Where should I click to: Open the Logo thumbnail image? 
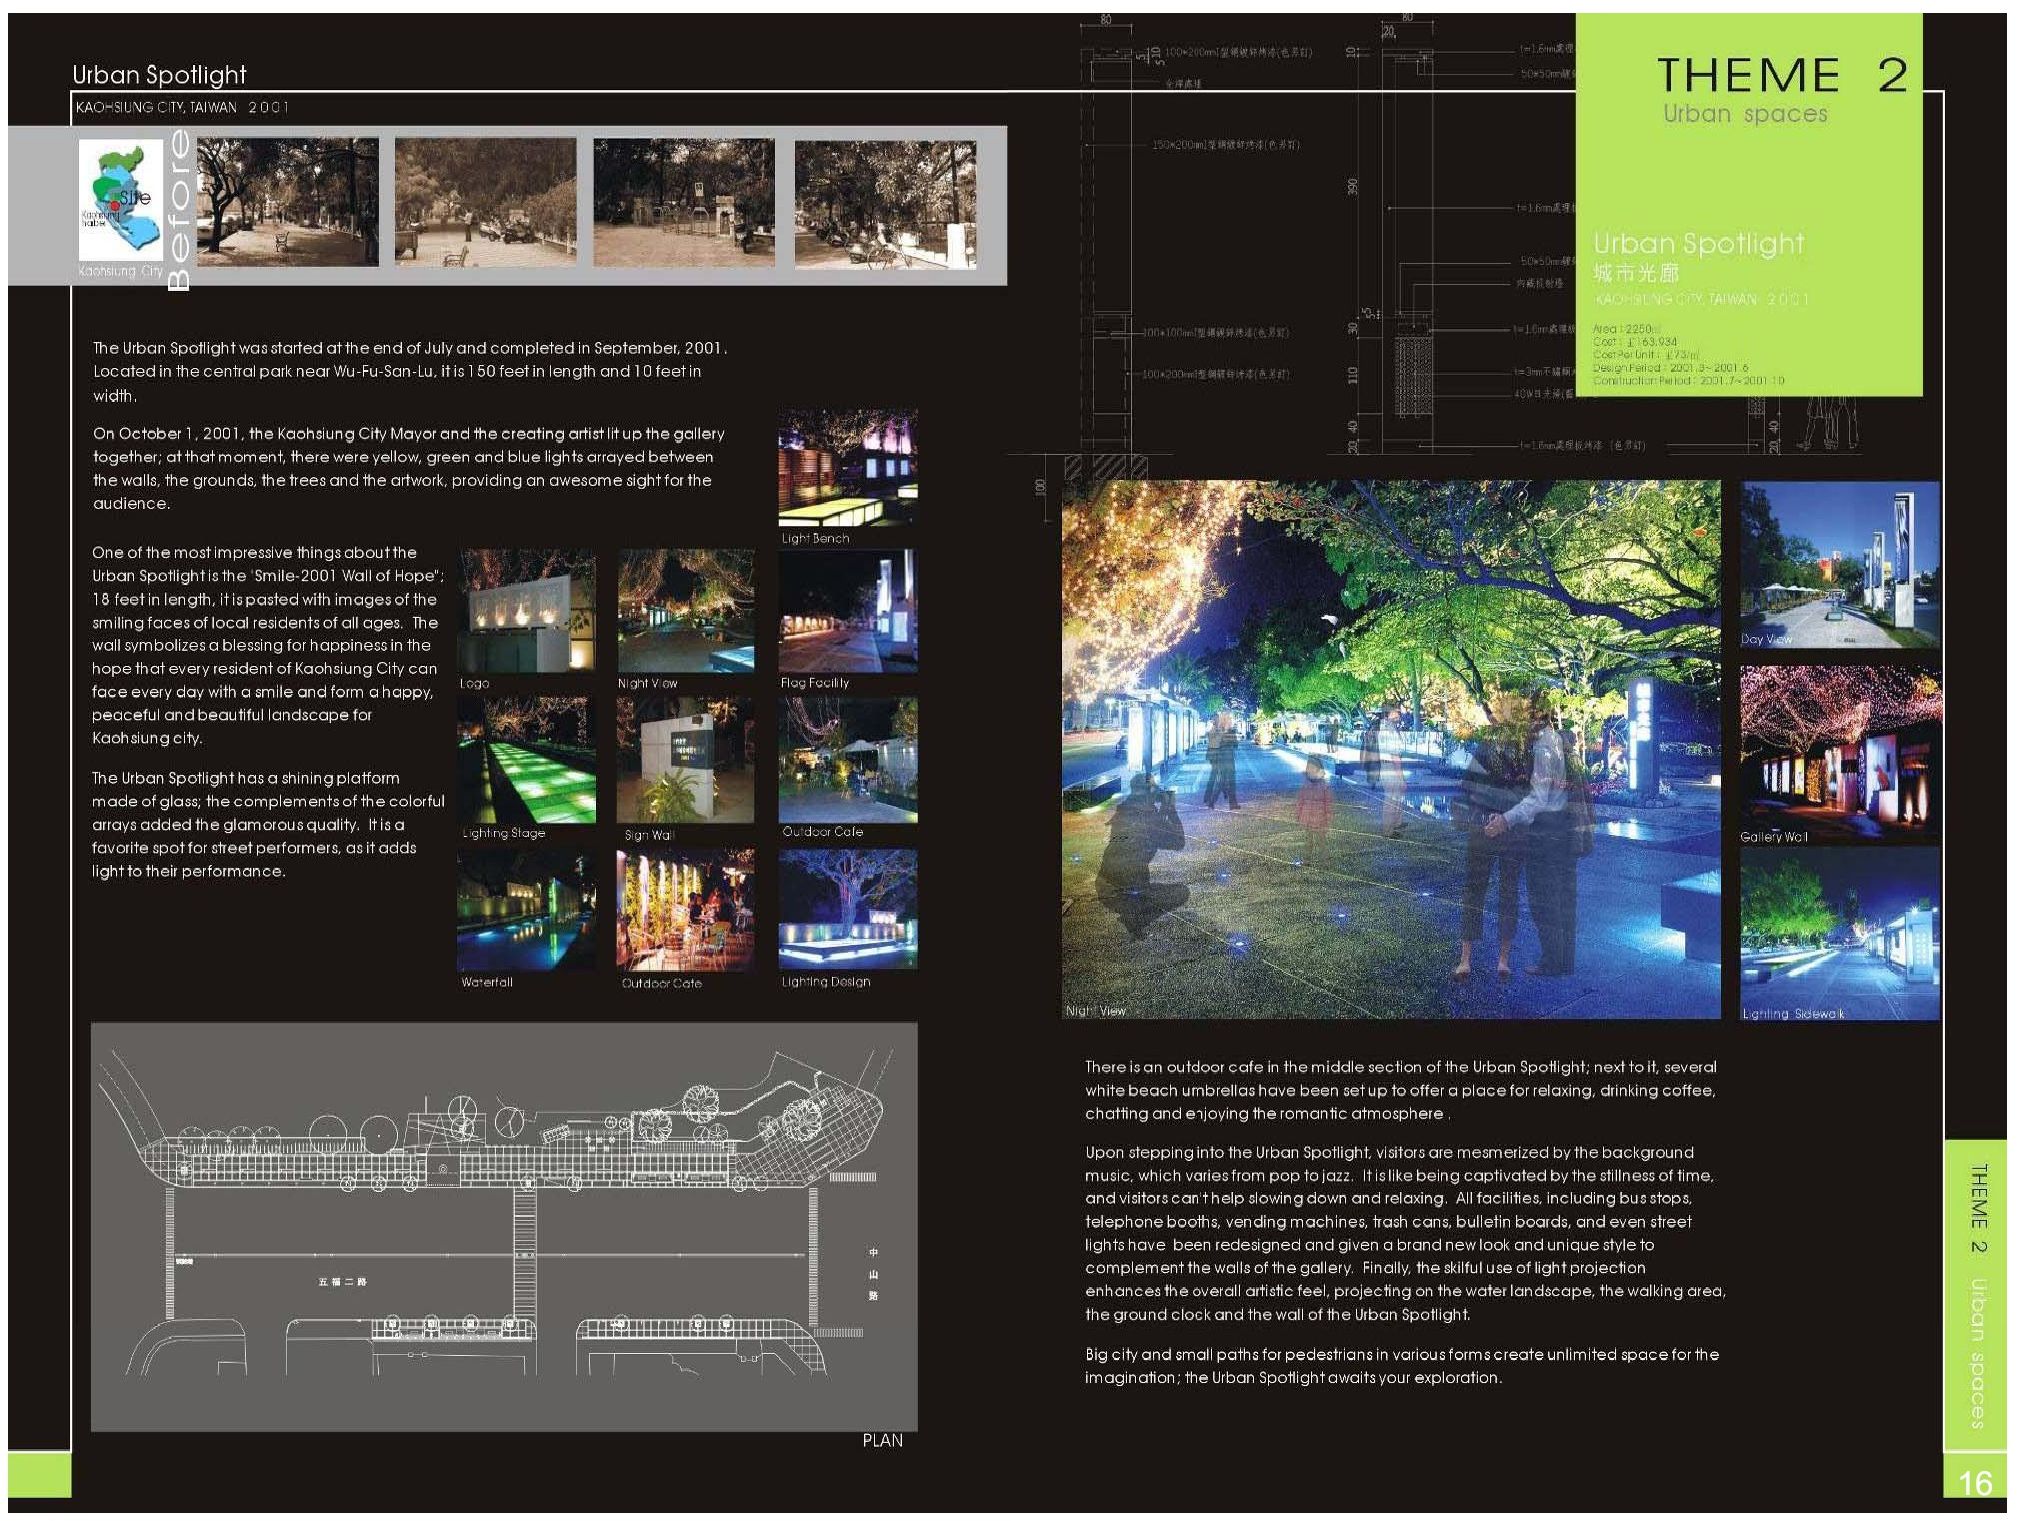click(527, 610)
